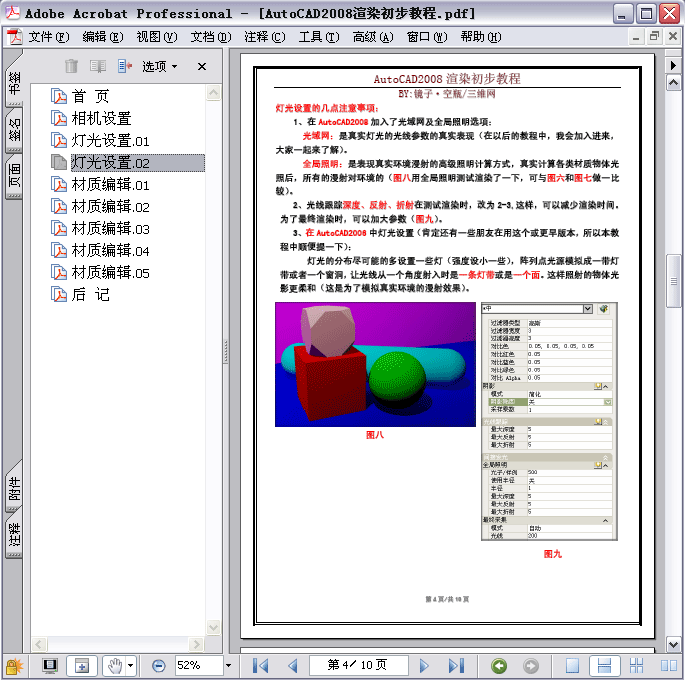Viewport: 685px width, 680px height.
Task: Go to the first page
Action: pos(261,666)
